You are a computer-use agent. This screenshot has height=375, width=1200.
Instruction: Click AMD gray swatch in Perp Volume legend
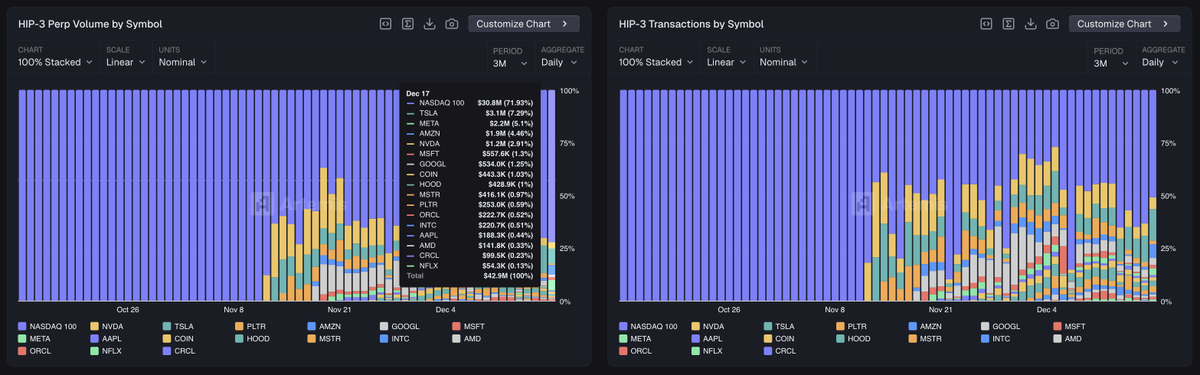pyautogui.click(x=456, y=339)
